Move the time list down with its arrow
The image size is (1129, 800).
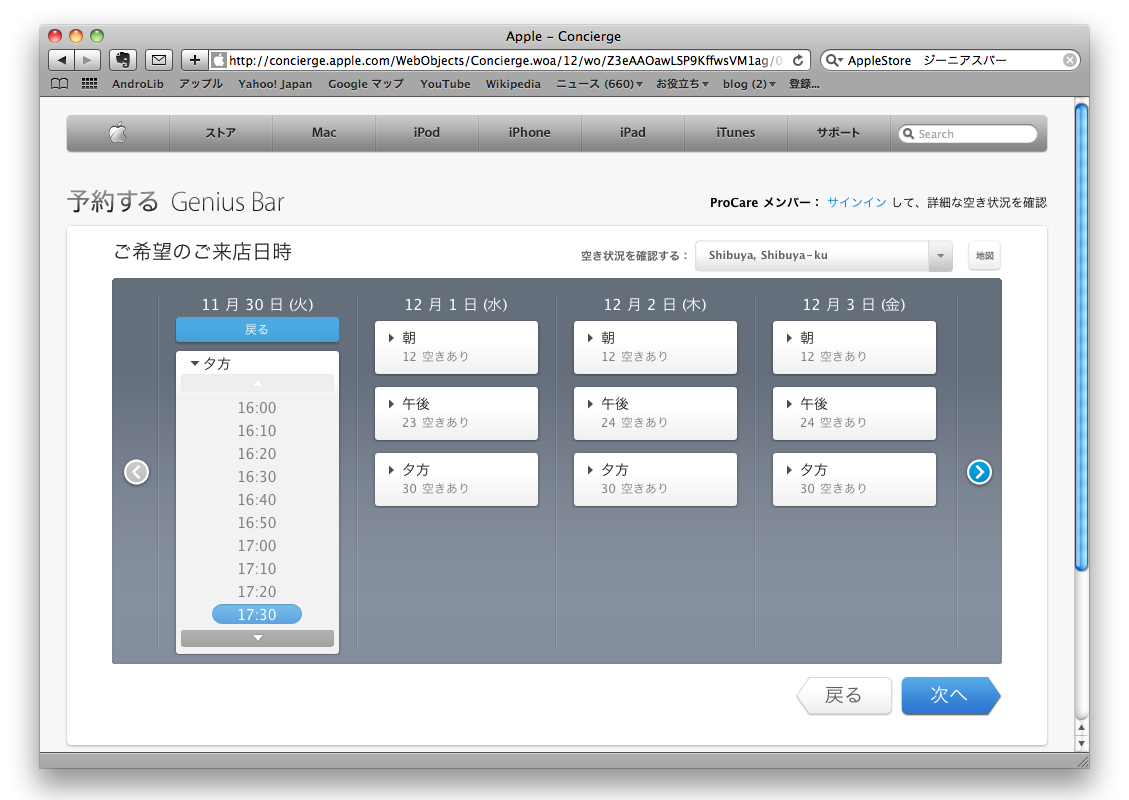click(x=257, y=638)
